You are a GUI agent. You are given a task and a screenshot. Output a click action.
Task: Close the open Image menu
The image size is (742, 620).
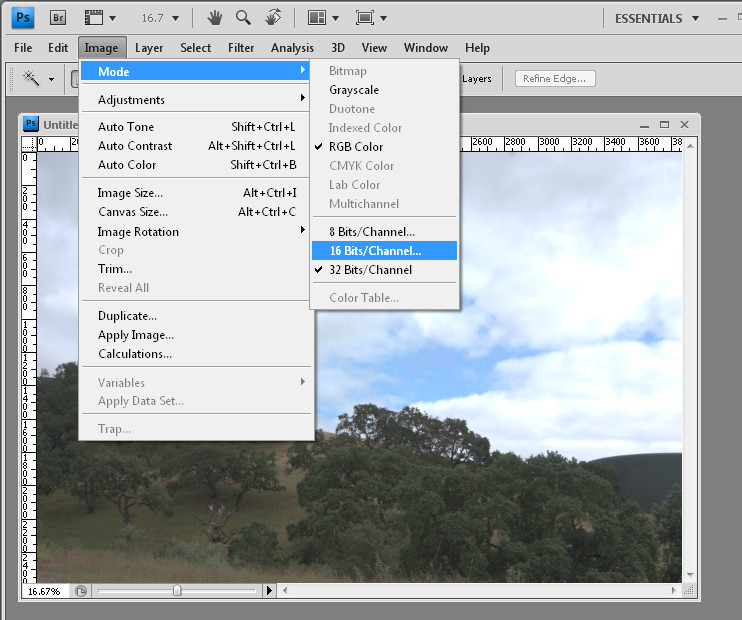(102, 48)
